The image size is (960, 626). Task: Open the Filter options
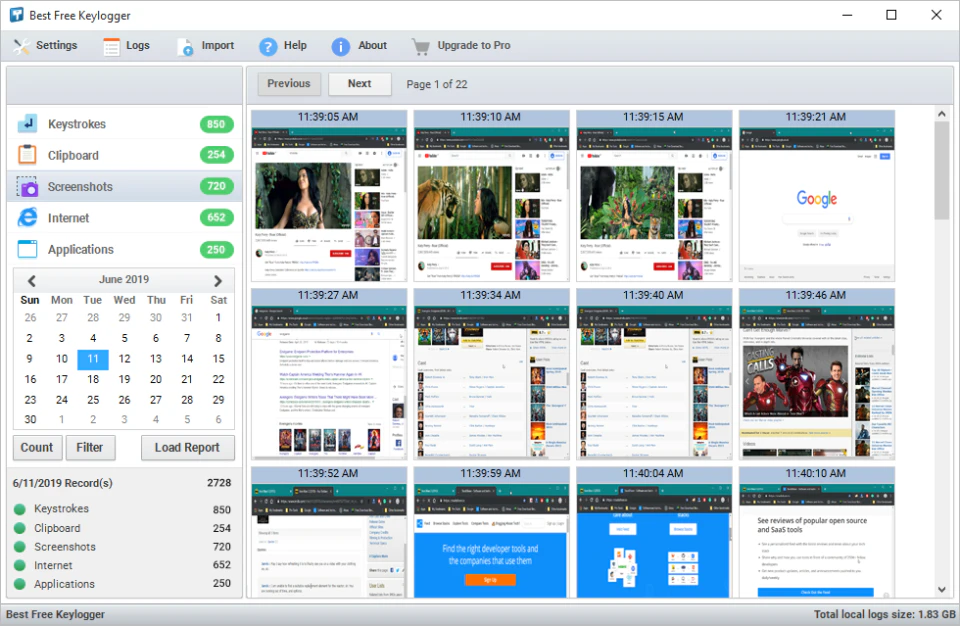(90, 447)
